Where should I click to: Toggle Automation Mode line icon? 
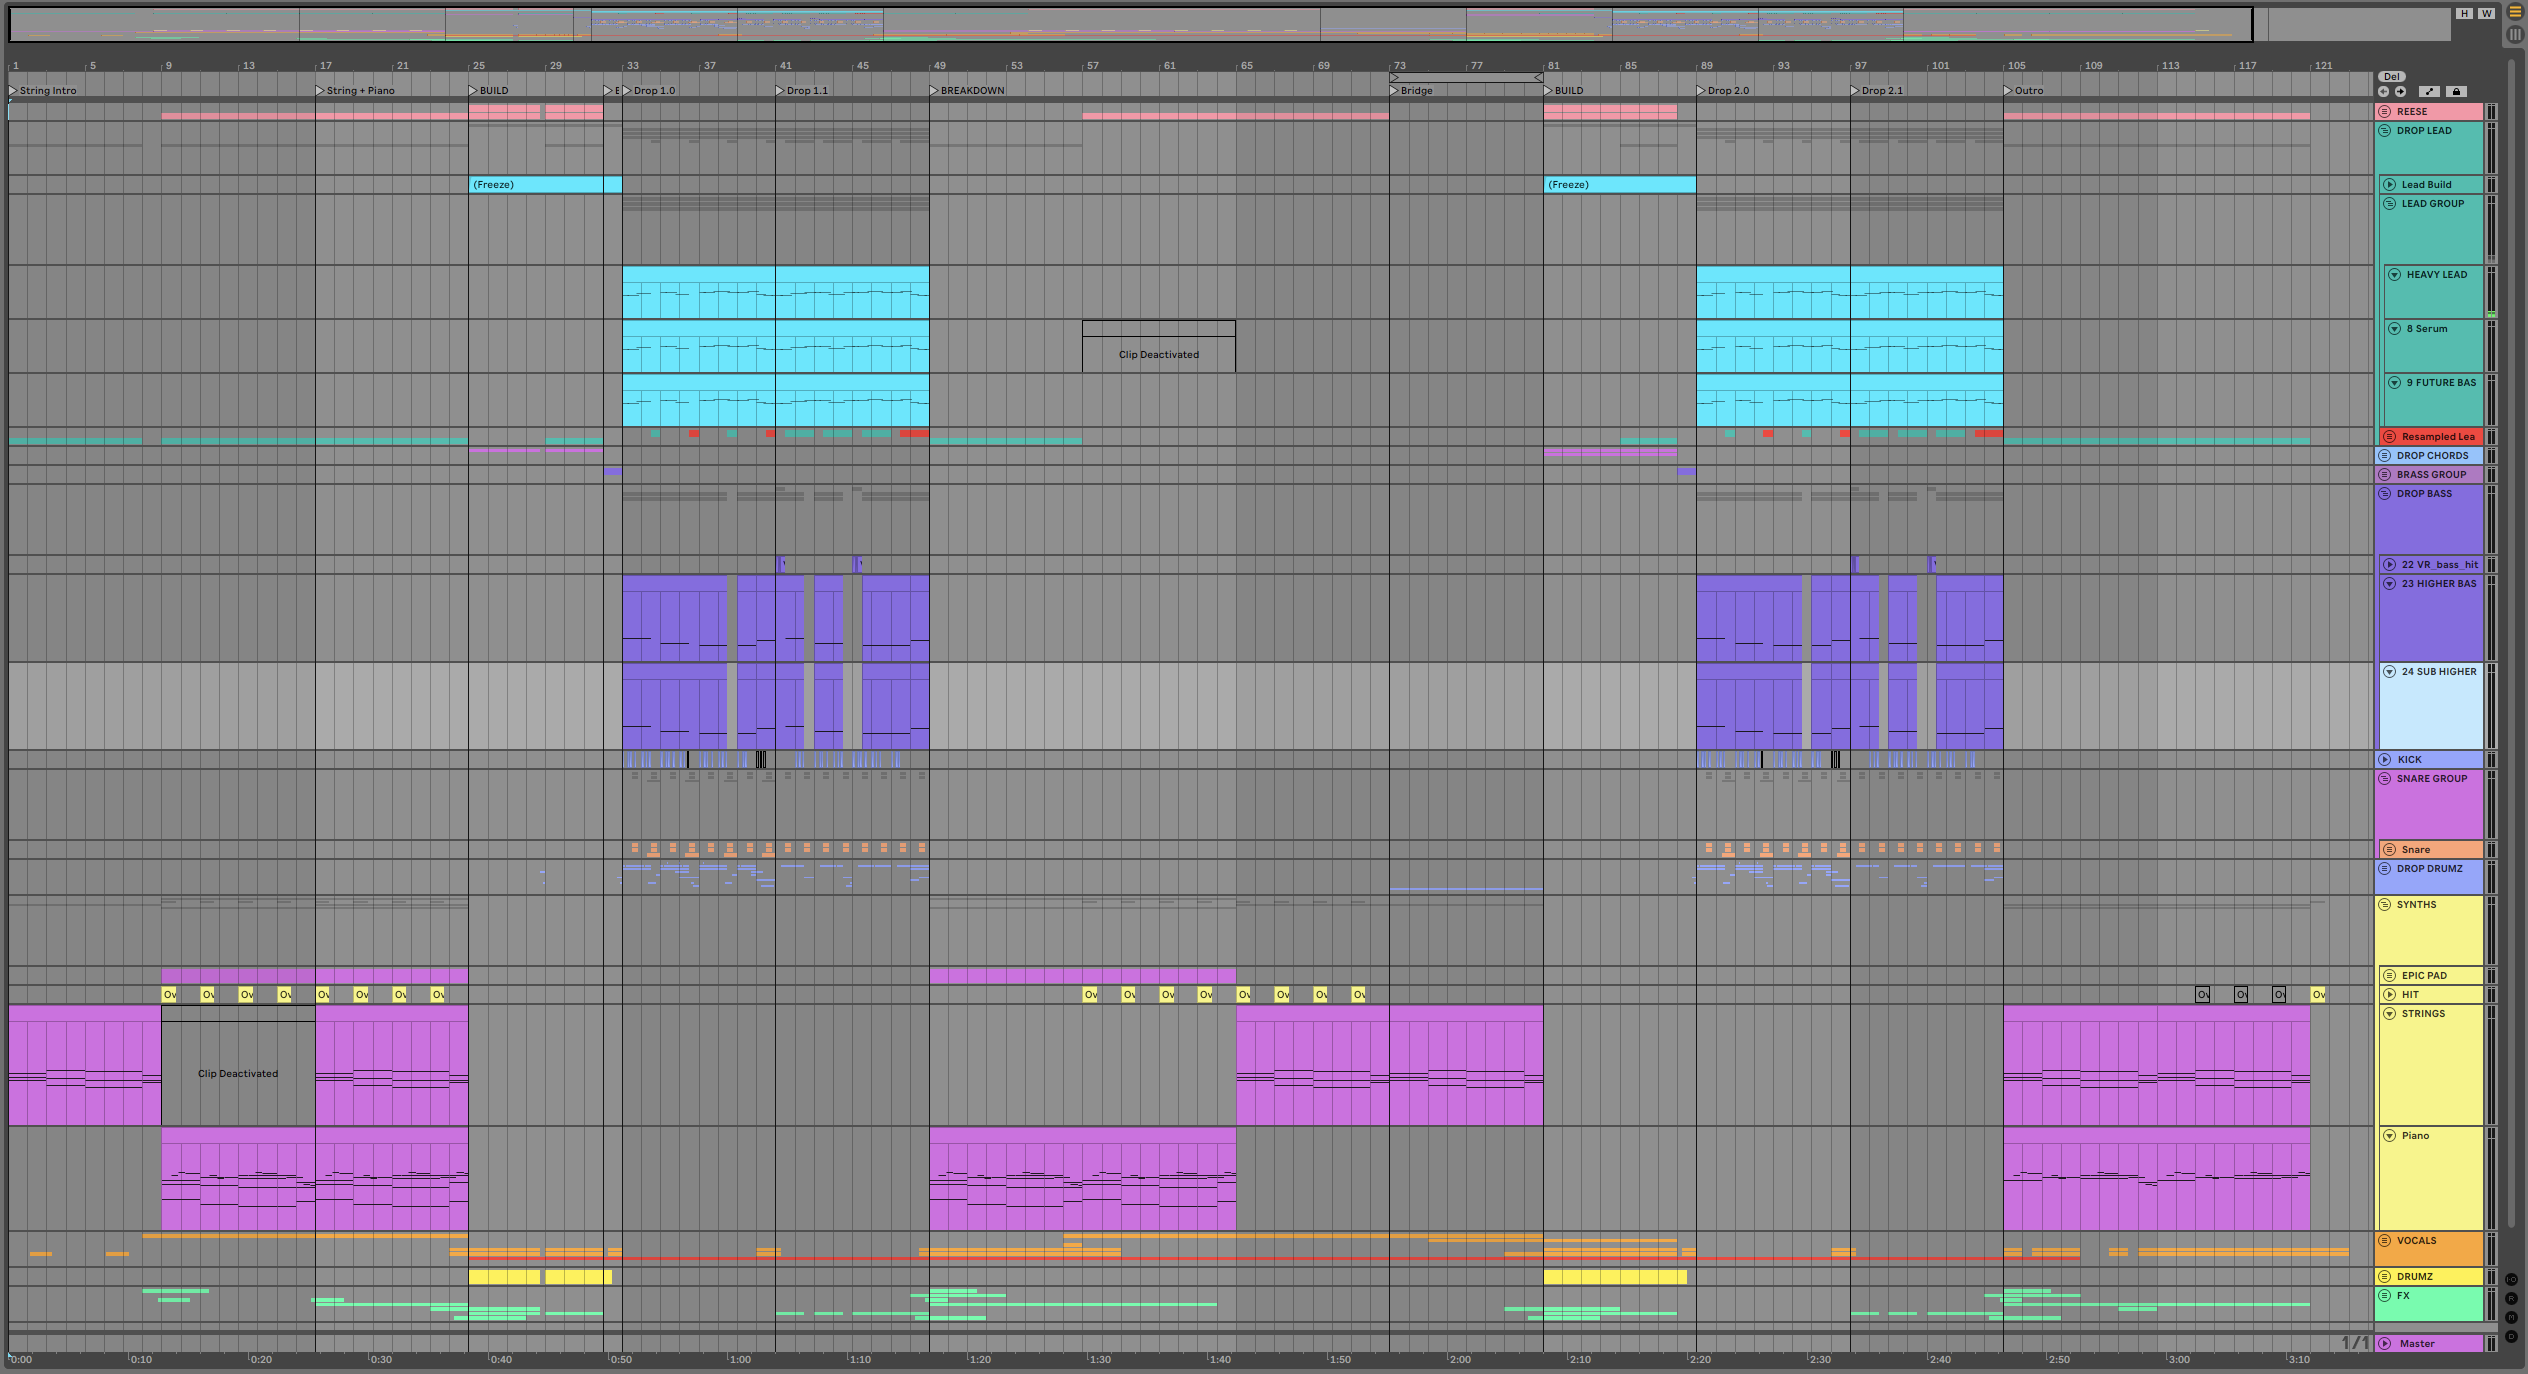pyautogui.click(x=2430, y=91)
